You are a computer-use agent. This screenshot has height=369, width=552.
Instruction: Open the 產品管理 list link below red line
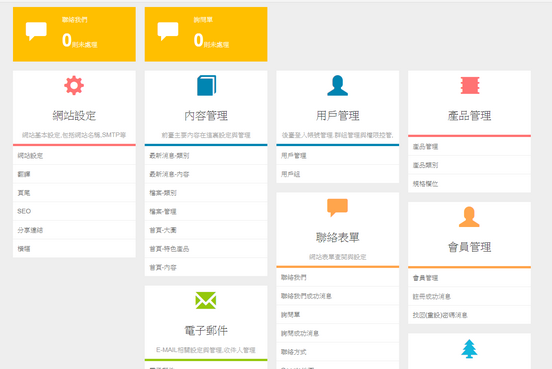point(425,146)
